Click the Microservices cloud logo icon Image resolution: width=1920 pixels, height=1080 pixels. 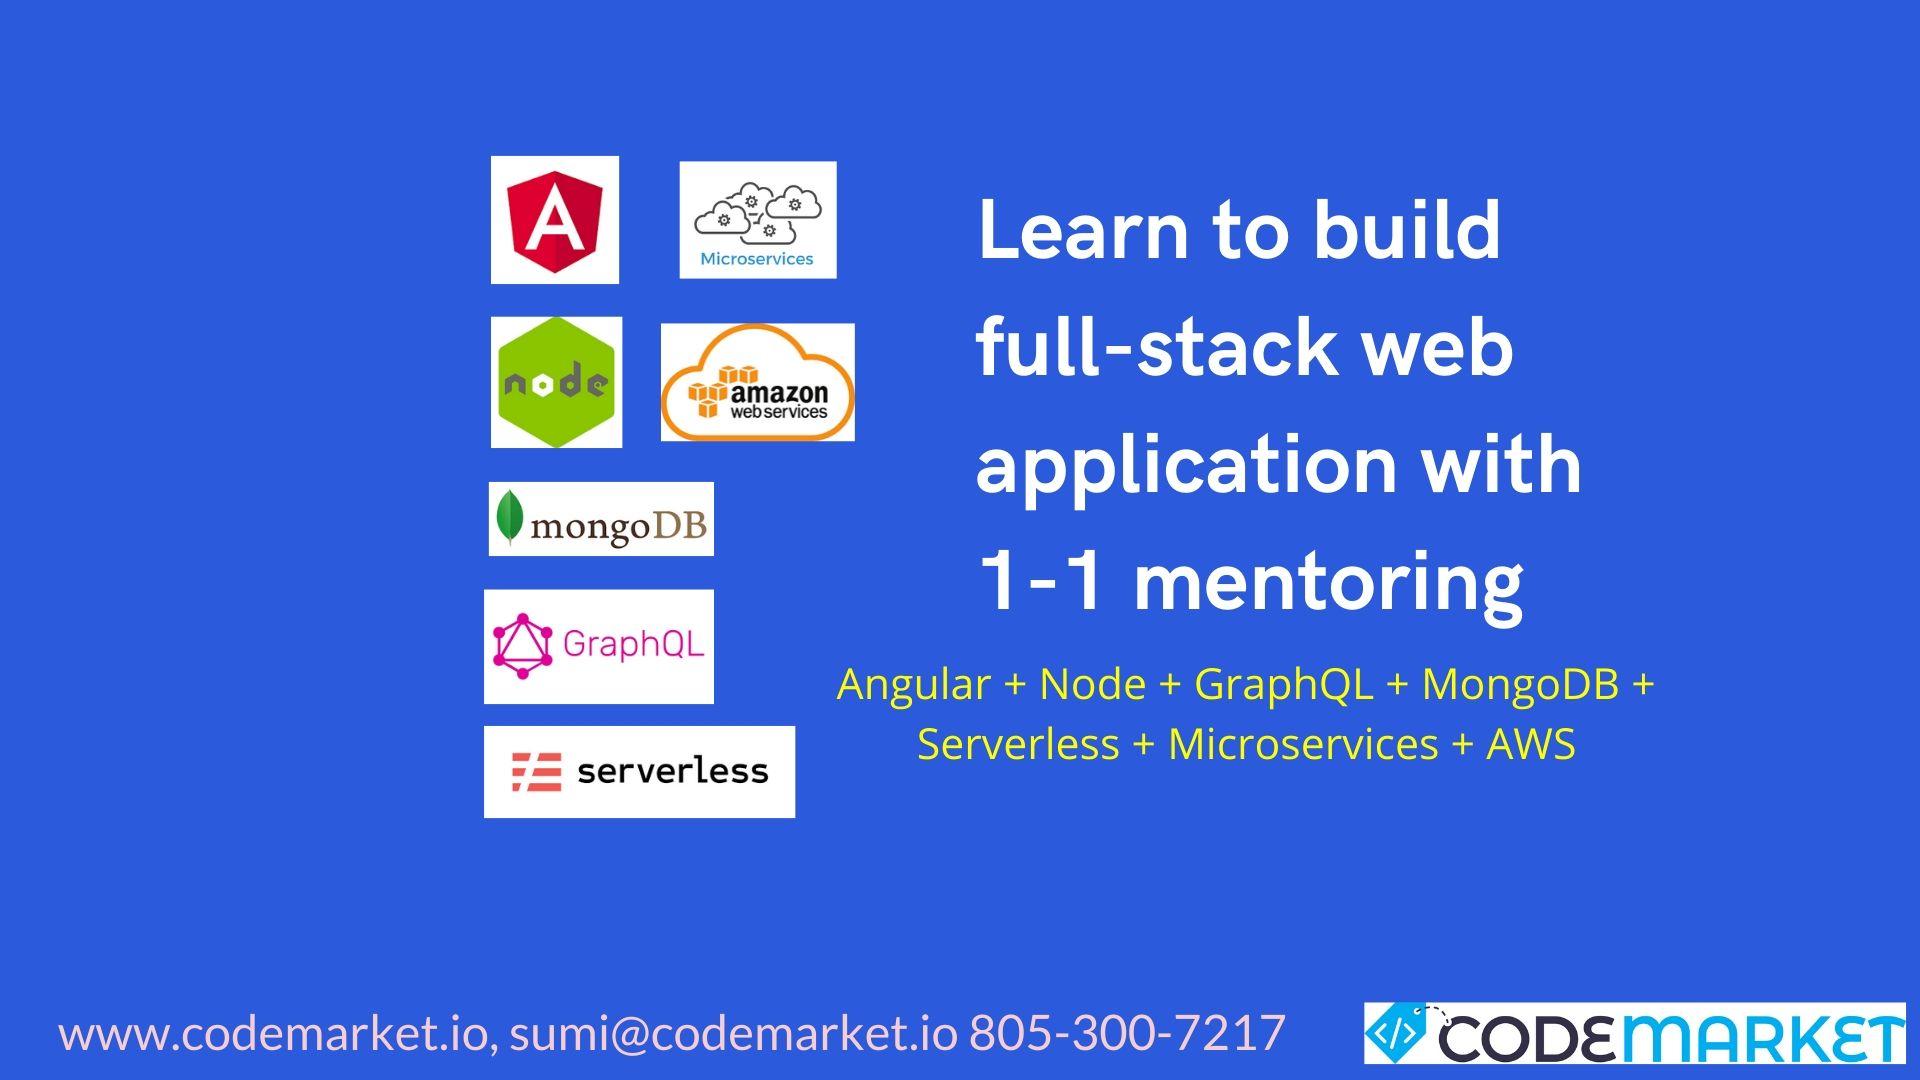coord(760,218)
